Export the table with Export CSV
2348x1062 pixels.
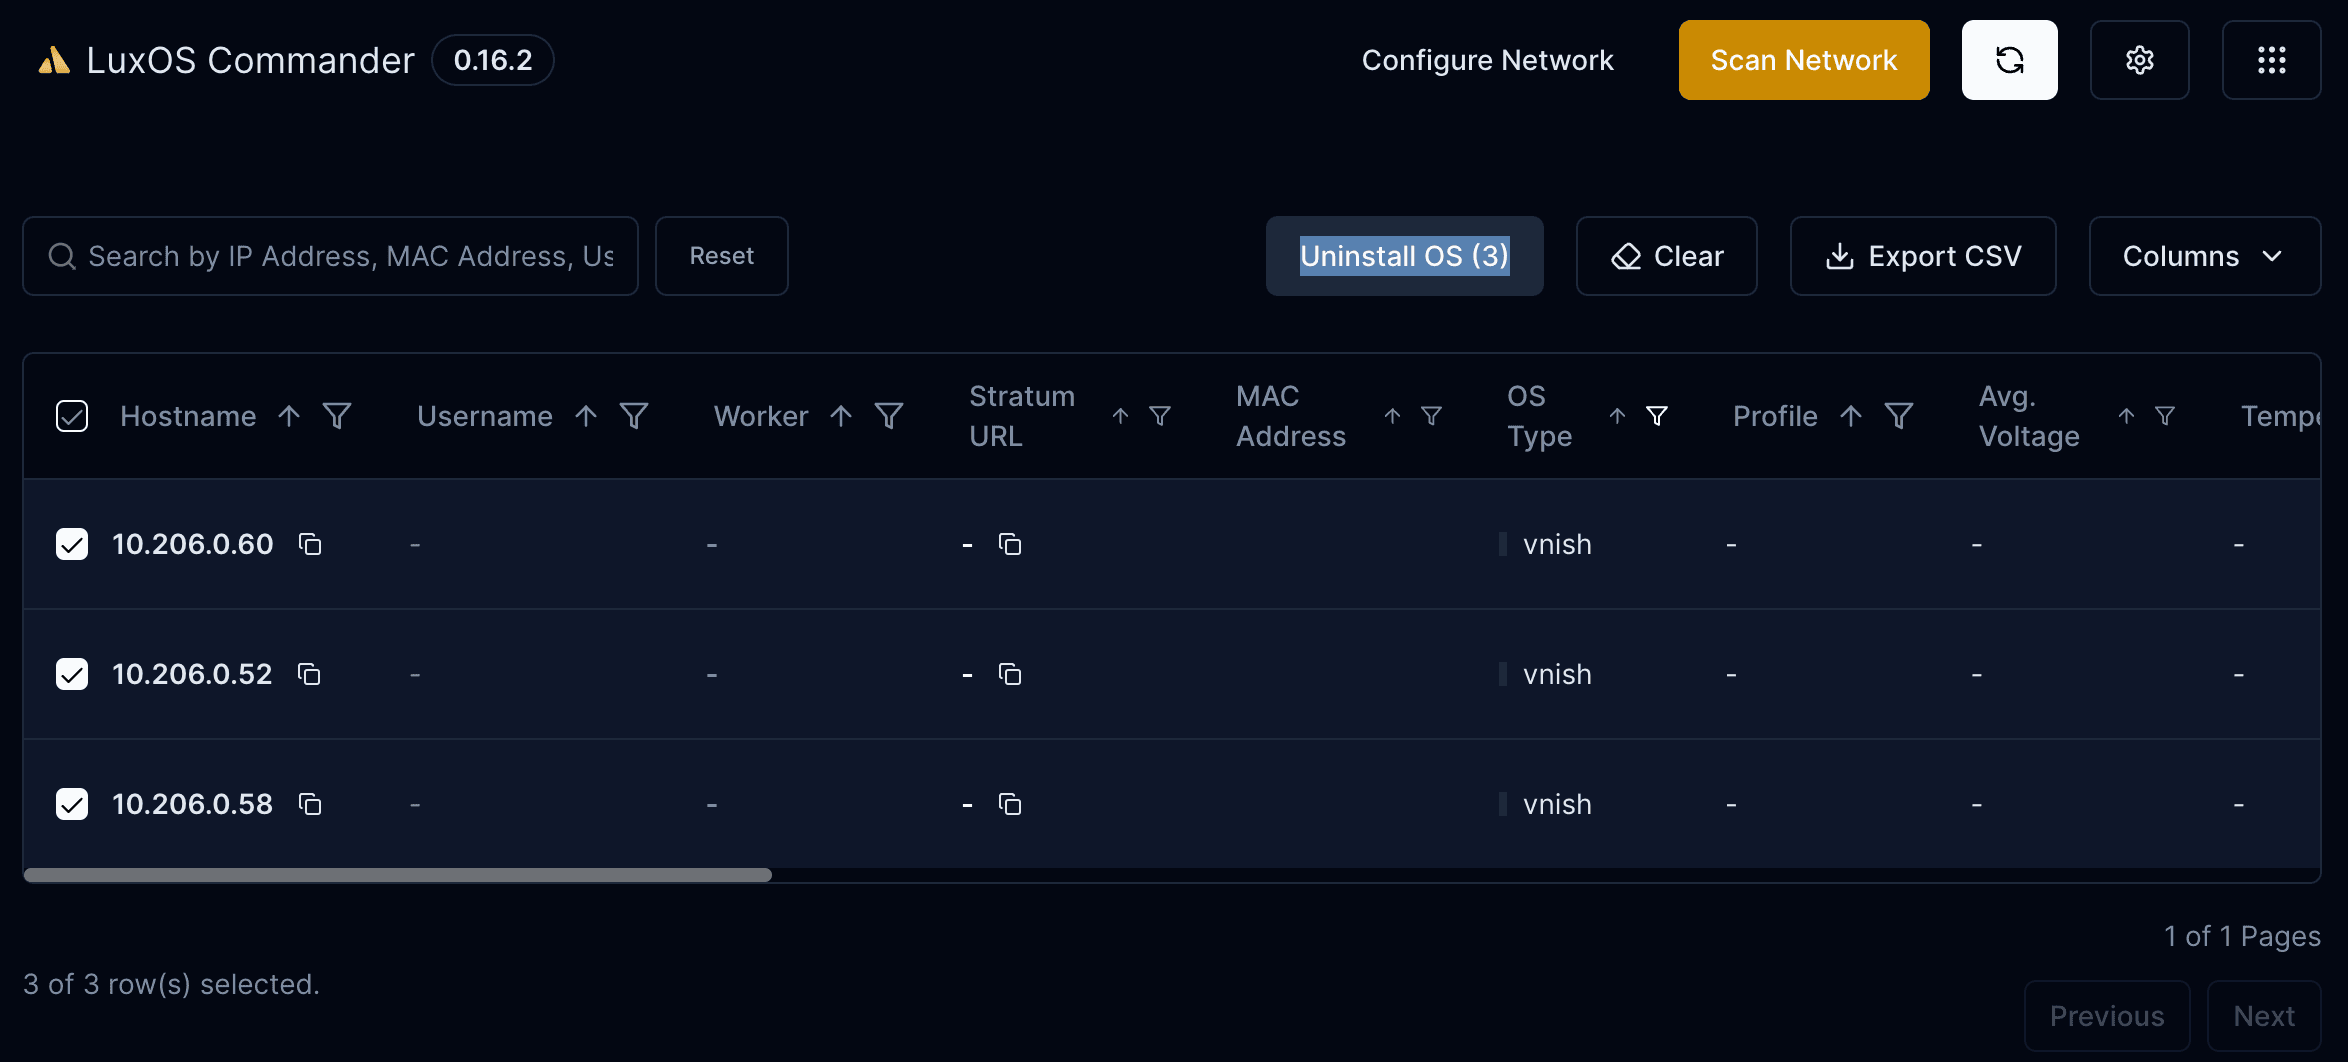click(x=1922, y=256)
